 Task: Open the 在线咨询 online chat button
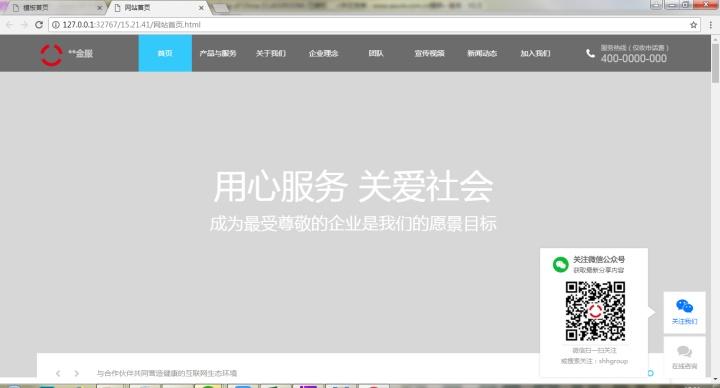(684, 357)
